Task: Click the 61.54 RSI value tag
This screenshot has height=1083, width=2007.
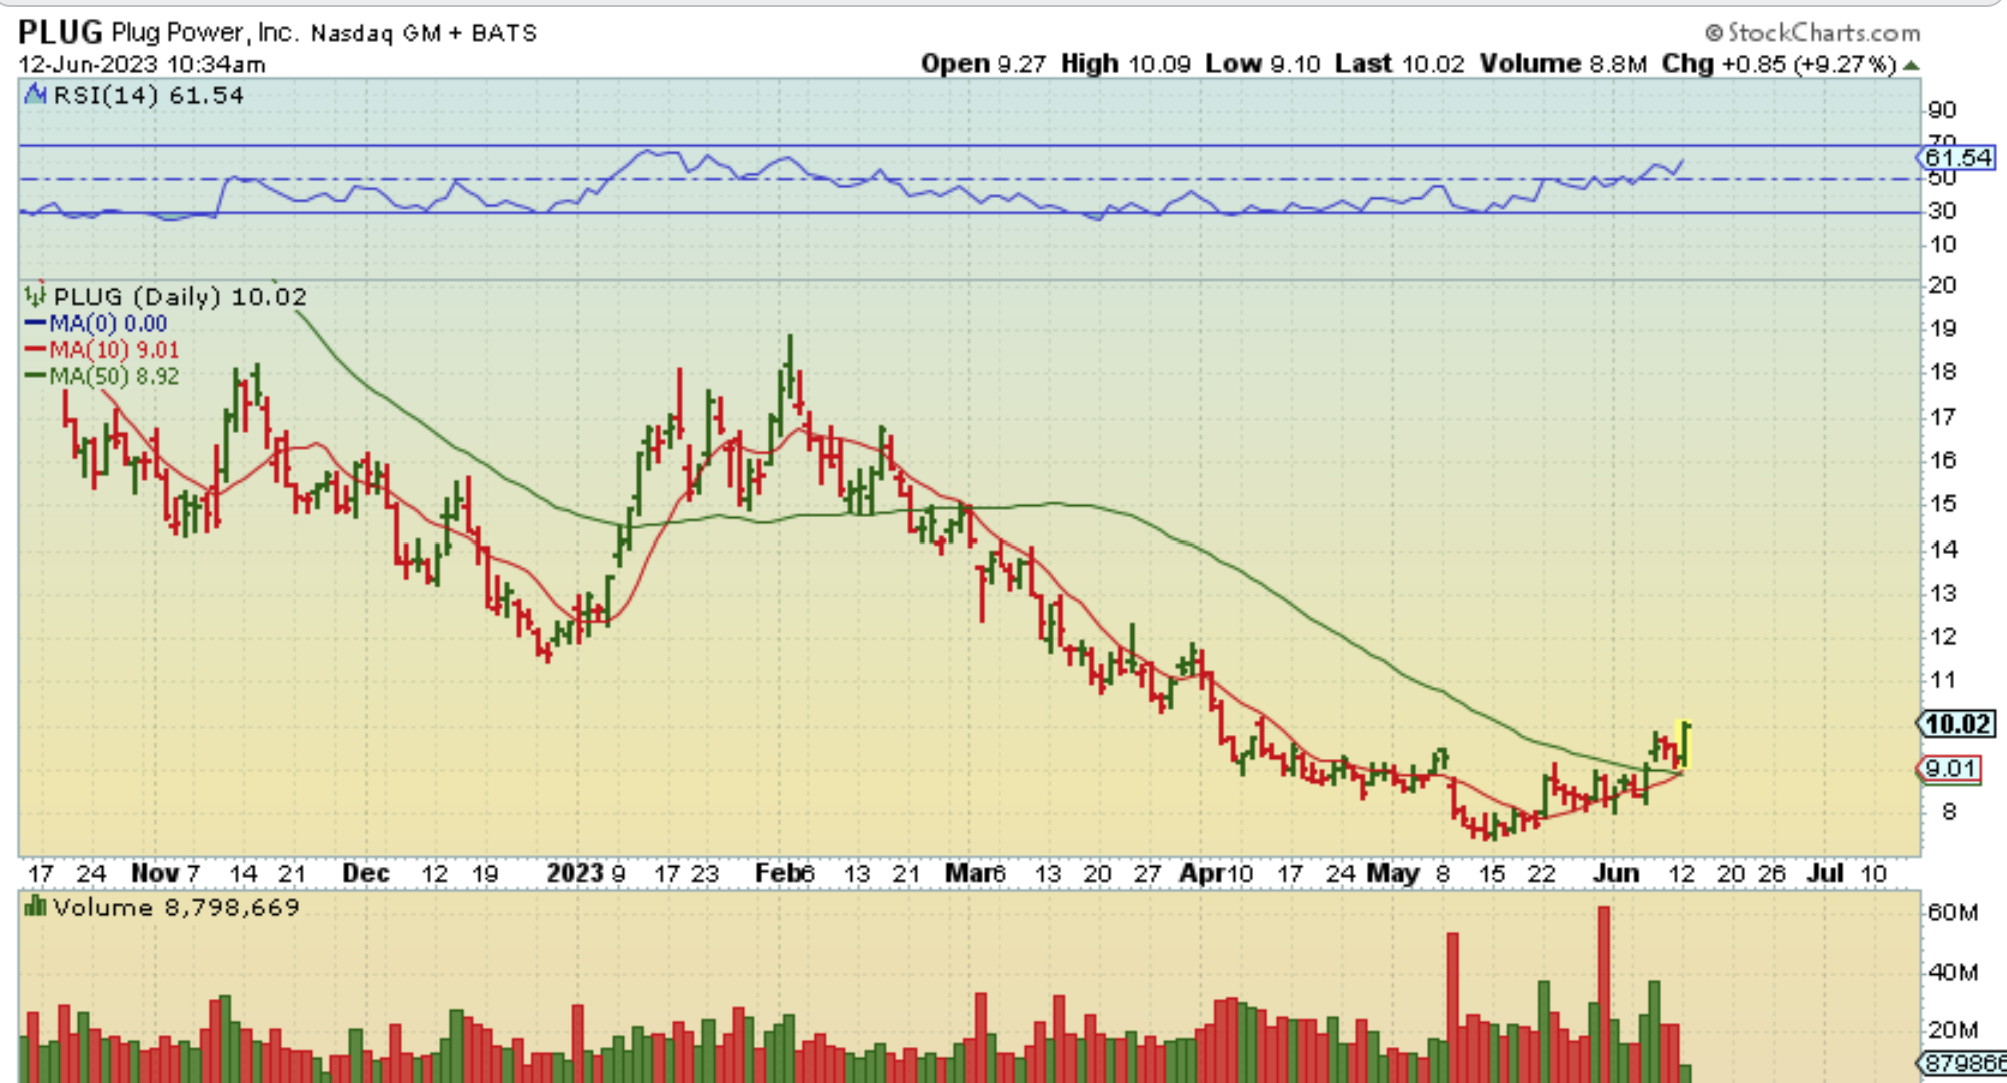Action: 1956,157
